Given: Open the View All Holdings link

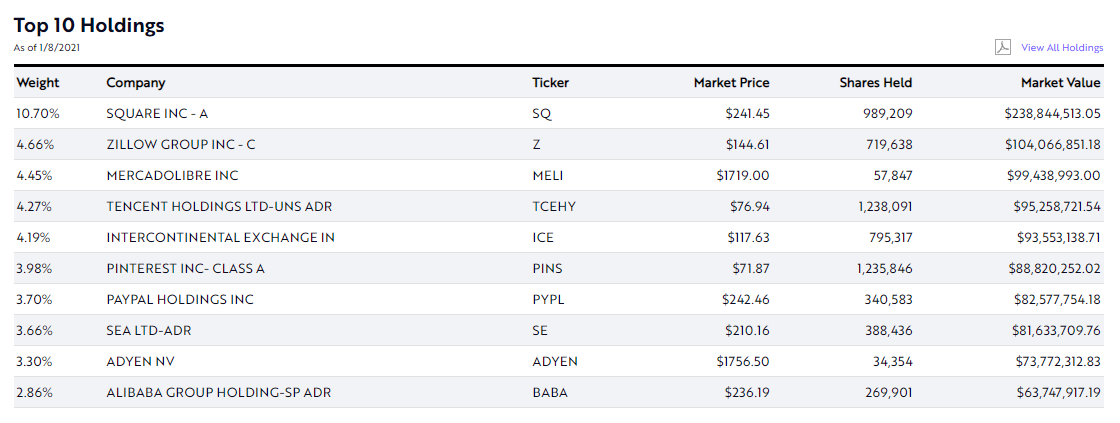Looking at the screenshot, I should point(1062,48).
